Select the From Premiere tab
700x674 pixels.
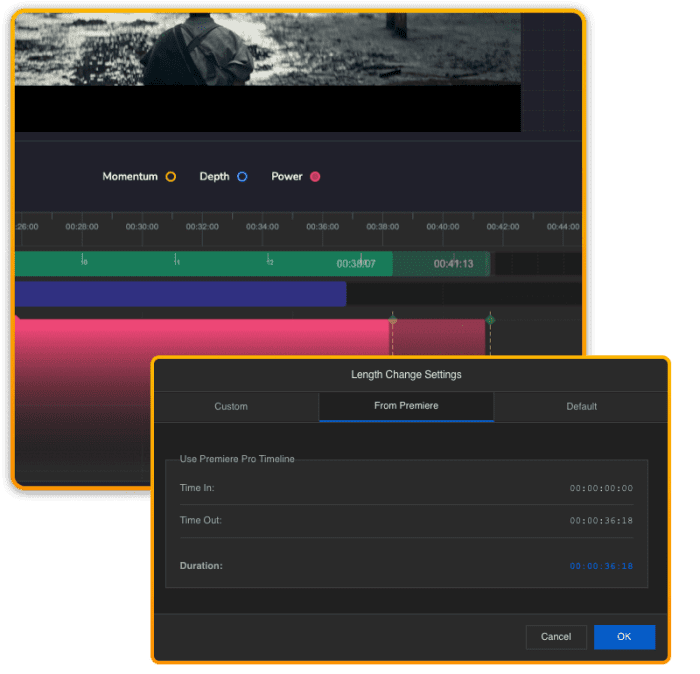point(406,406)
